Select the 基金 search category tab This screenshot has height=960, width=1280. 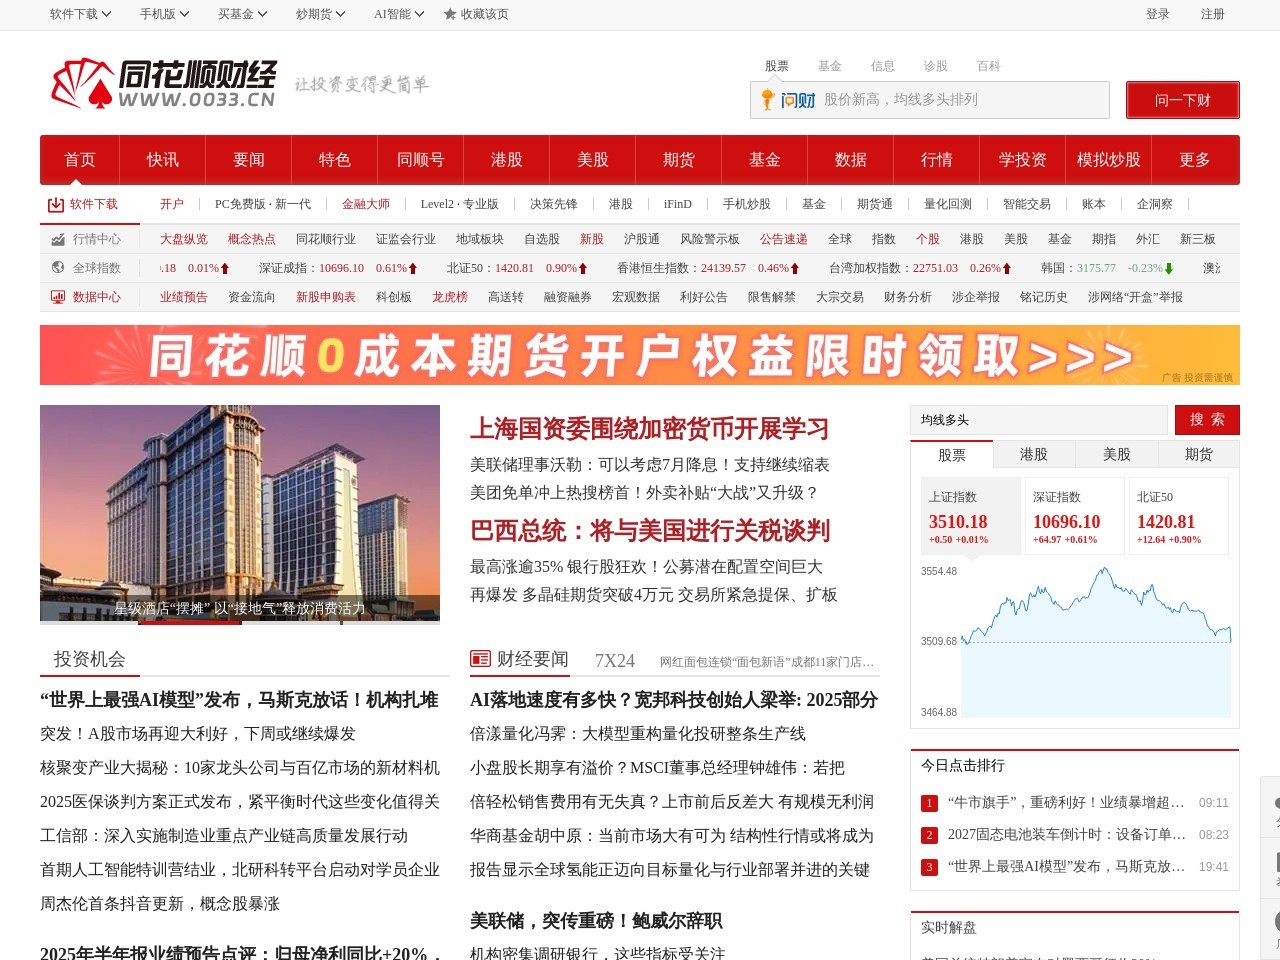(829, 66)
